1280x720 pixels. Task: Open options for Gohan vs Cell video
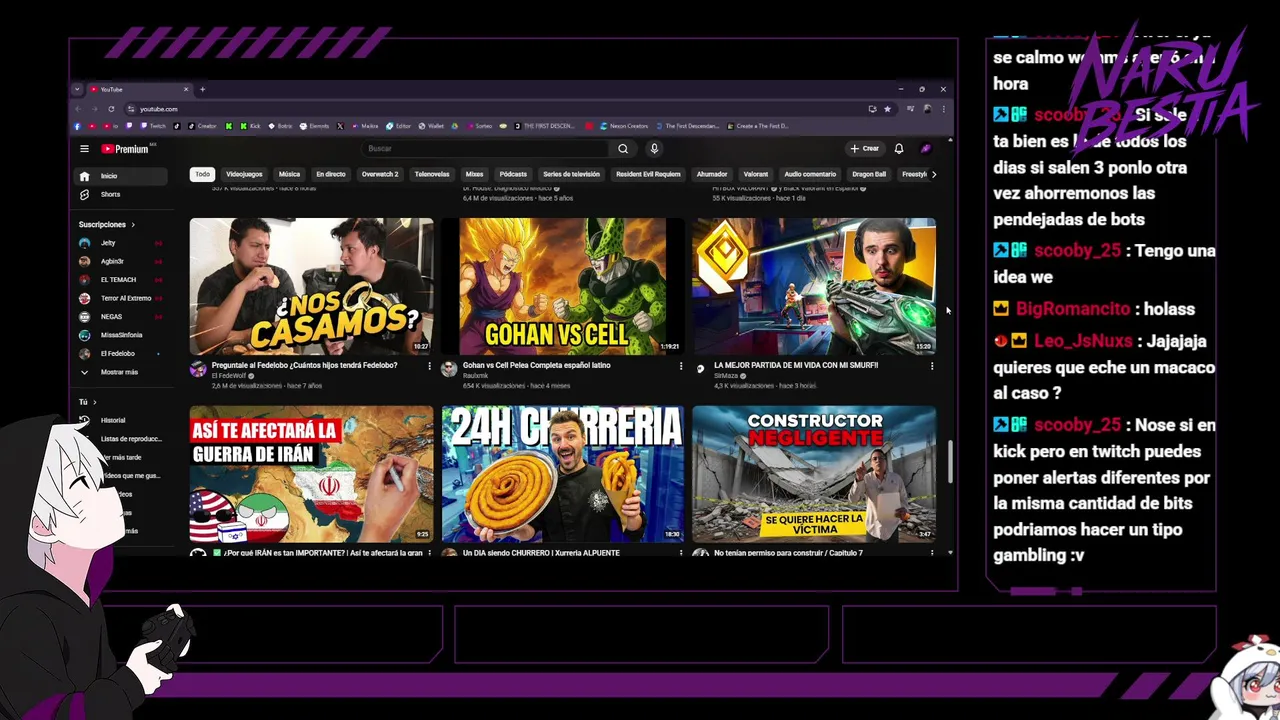click(x=681, y=366)
